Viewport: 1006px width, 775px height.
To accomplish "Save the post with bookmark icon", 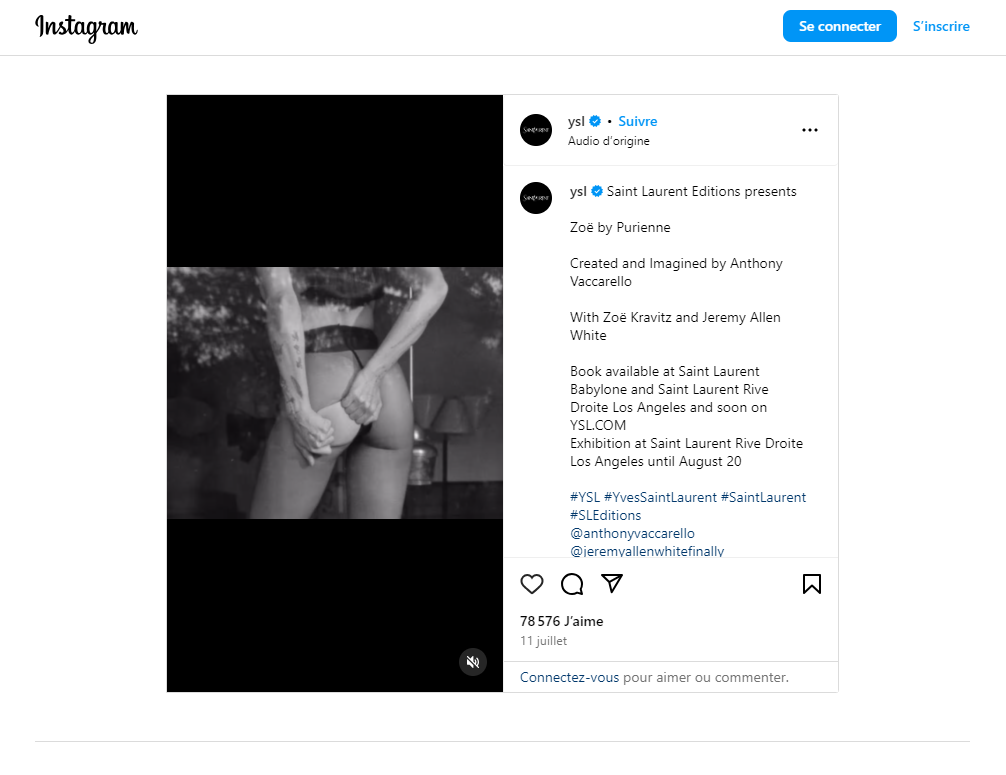I will click(811, 584).
